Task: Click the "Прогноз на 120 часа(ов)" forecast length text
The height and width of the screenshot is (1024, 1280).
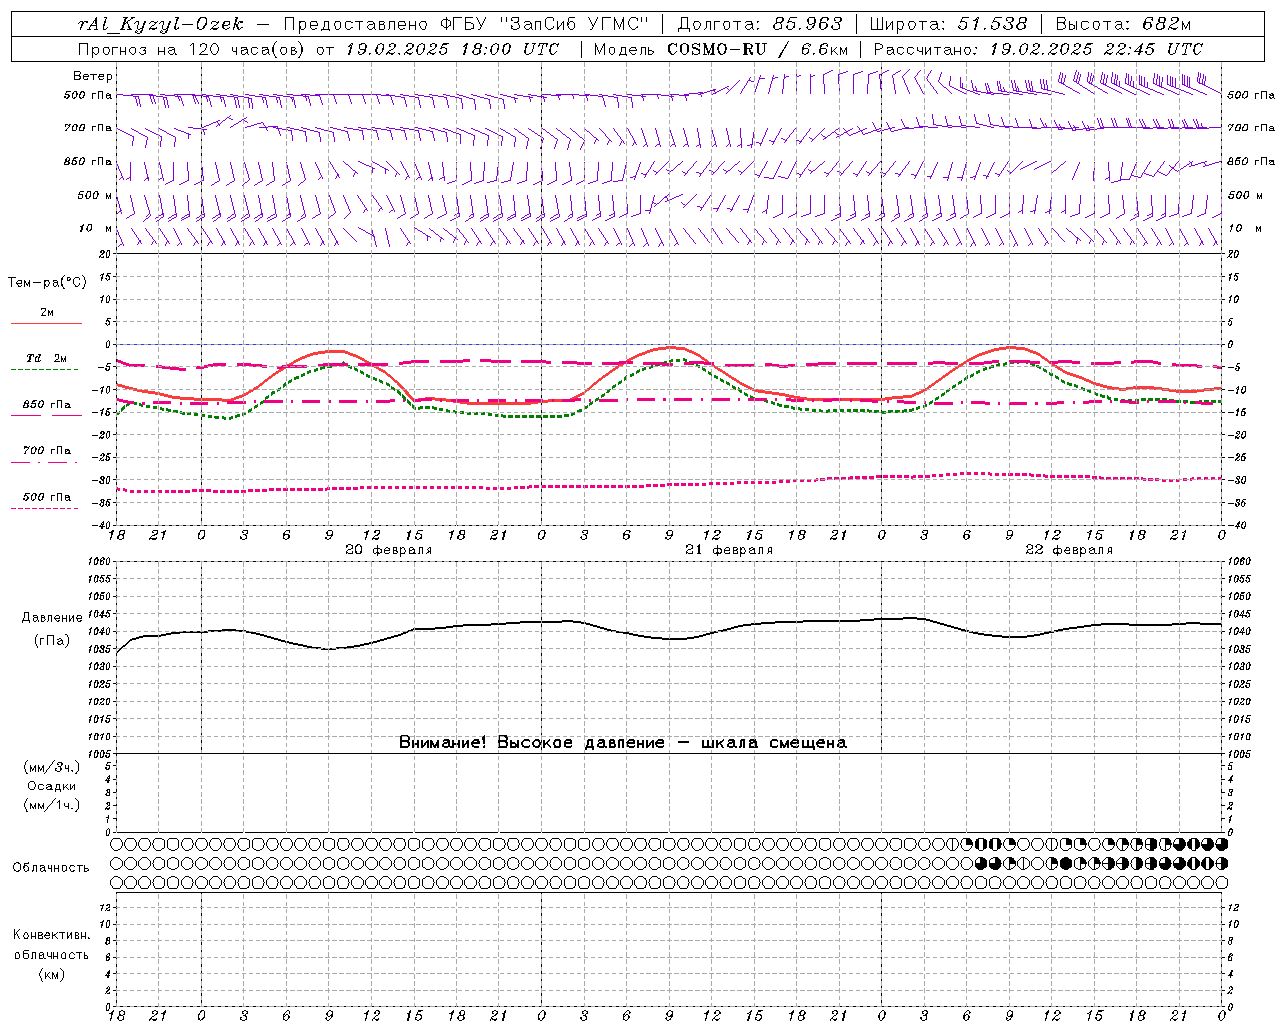Action: point(193,49)
